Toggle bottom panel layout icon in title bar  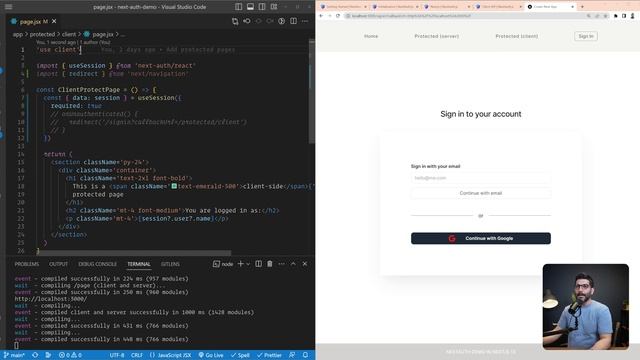[250, 7]
